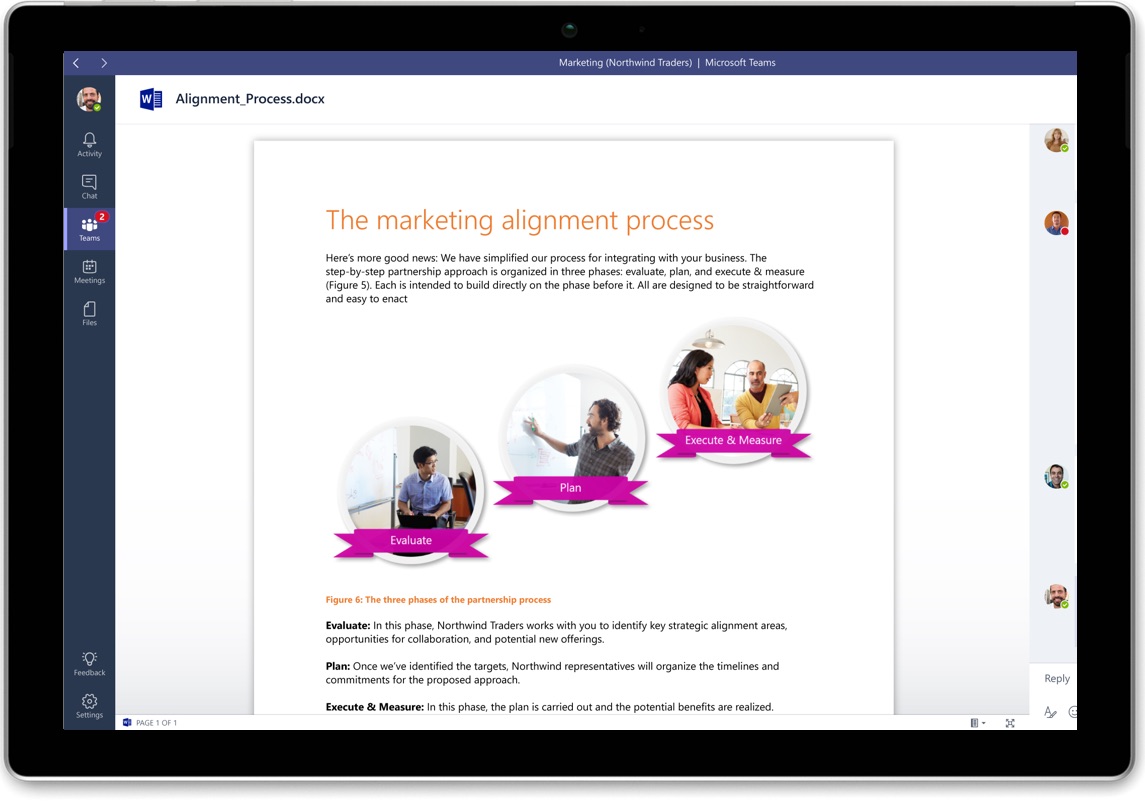Viewport: 1145px width, 804px height.
Task: Open the Files section
Action: point(89,313)
